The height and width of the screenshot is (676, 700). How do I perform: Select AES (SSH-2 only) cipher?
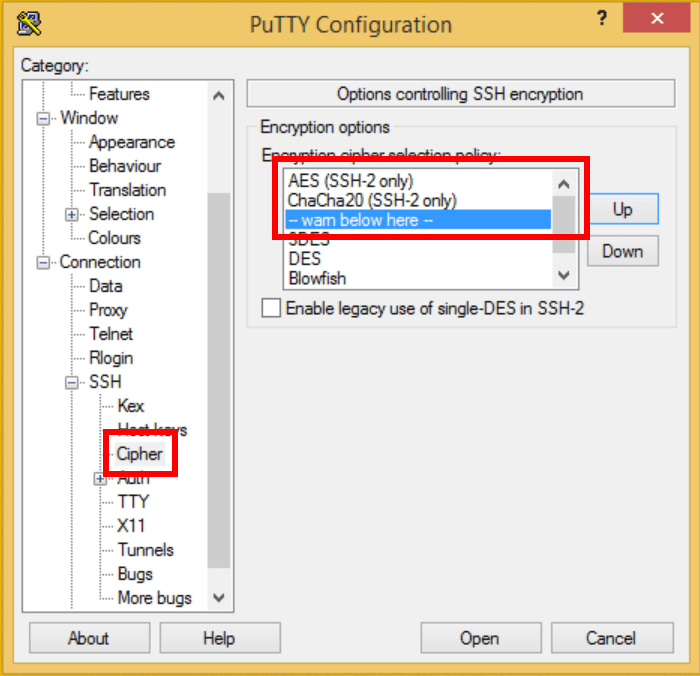pos(418,181)
